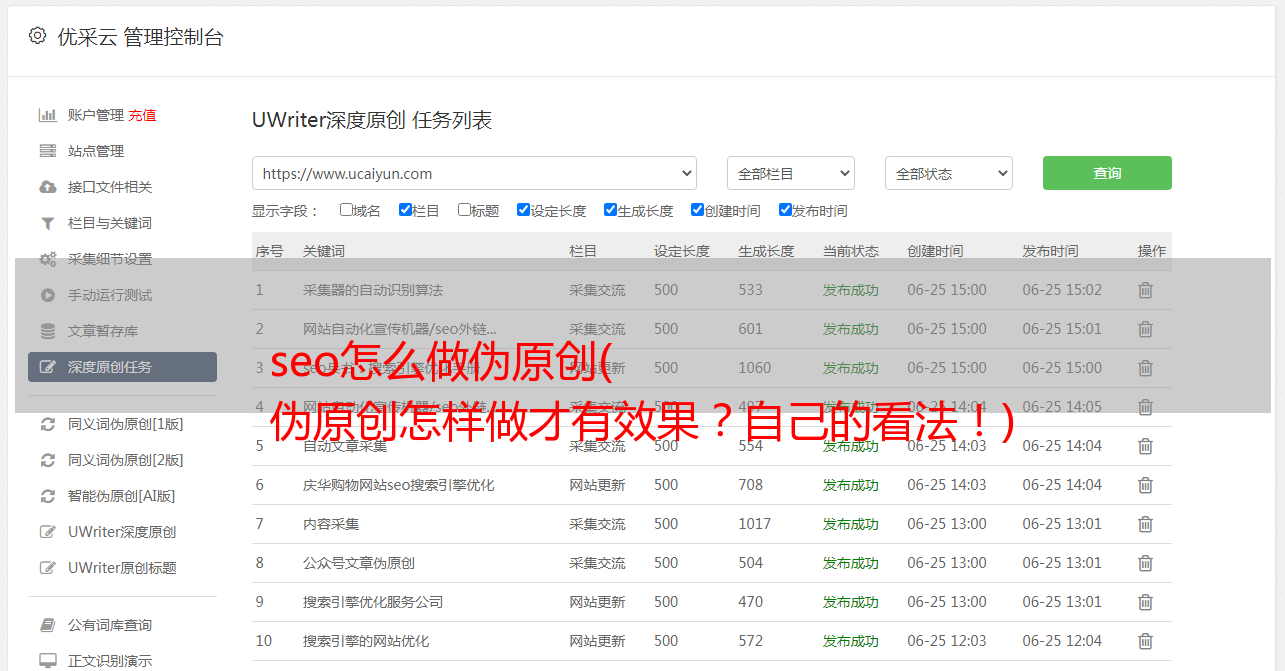Uncheck the 发布时间 field checkbox
This screenshot has width=1285, height=671.
(x=785, y=210)
